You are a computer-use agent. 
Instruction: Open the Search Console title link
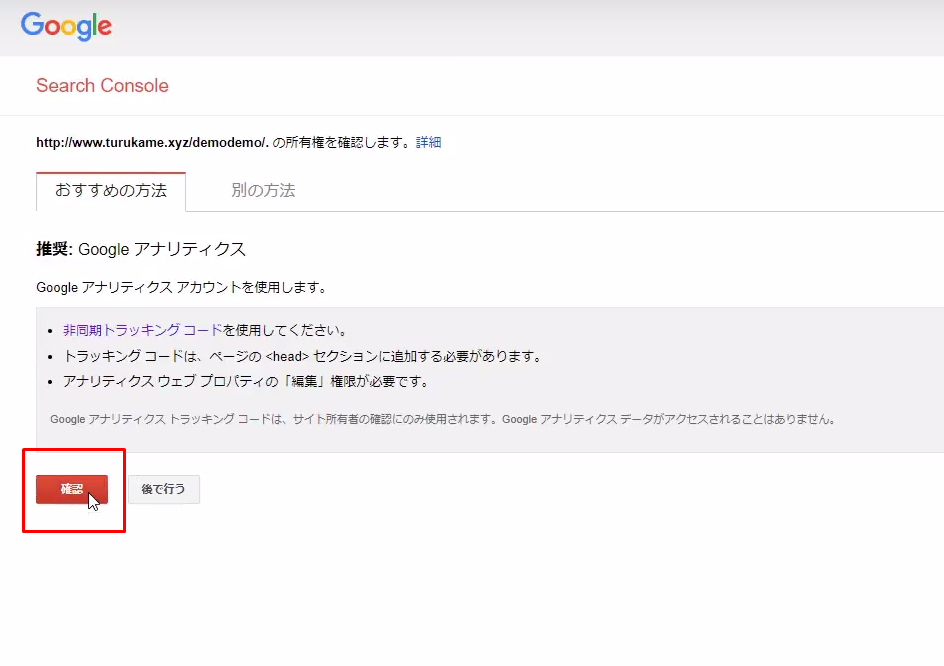tap(102, 86)
